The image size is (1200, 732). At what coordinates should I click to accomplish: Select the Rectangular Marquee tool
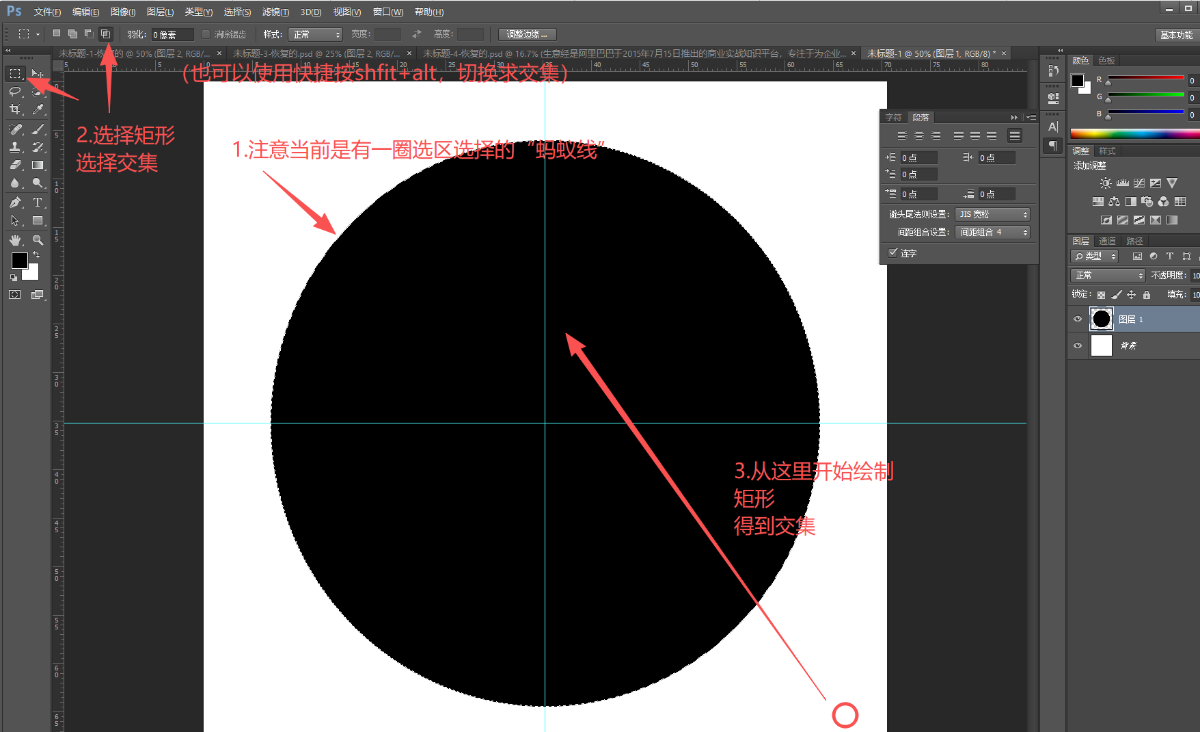(15, 73)
